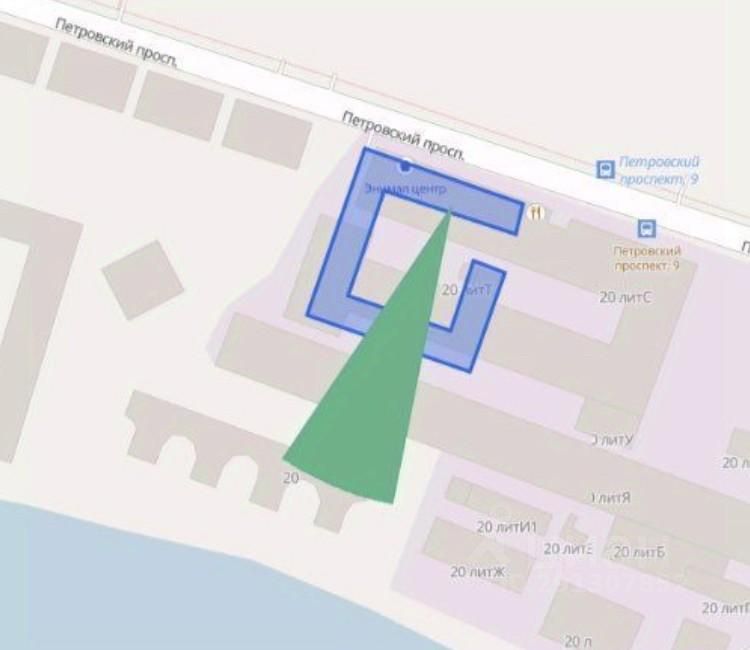The width and height of the screenshot is (750, 650).
Task: Click the upper bus stop icon
Action: click(x=606, y=169)
